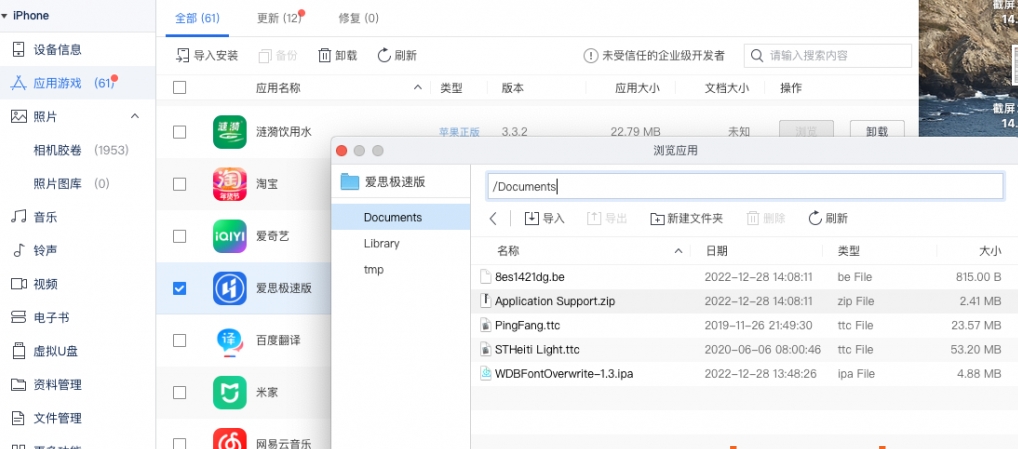
Task: Sort app list by 应用名称 arrow
Action: (417, 88)
